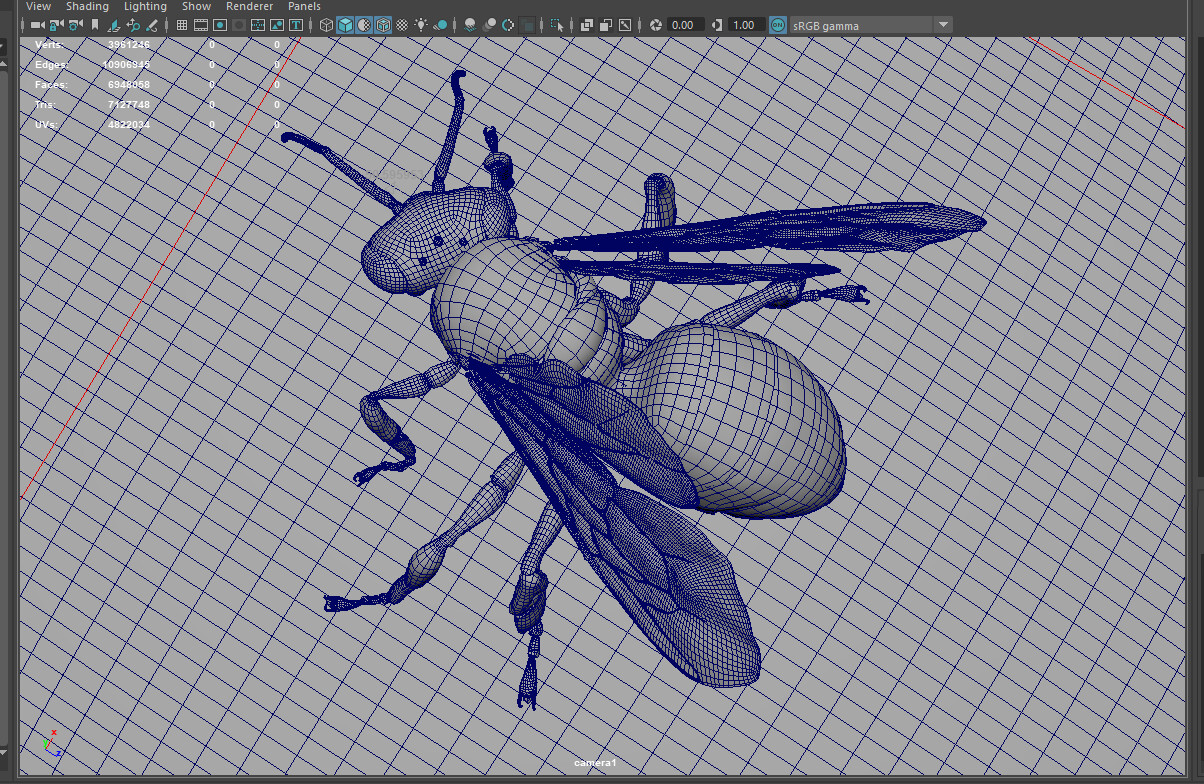The width and height of the screenshot is (1204, 784).
Task: Toggle the viewport Grid icon
Action: tap(181, 25)
